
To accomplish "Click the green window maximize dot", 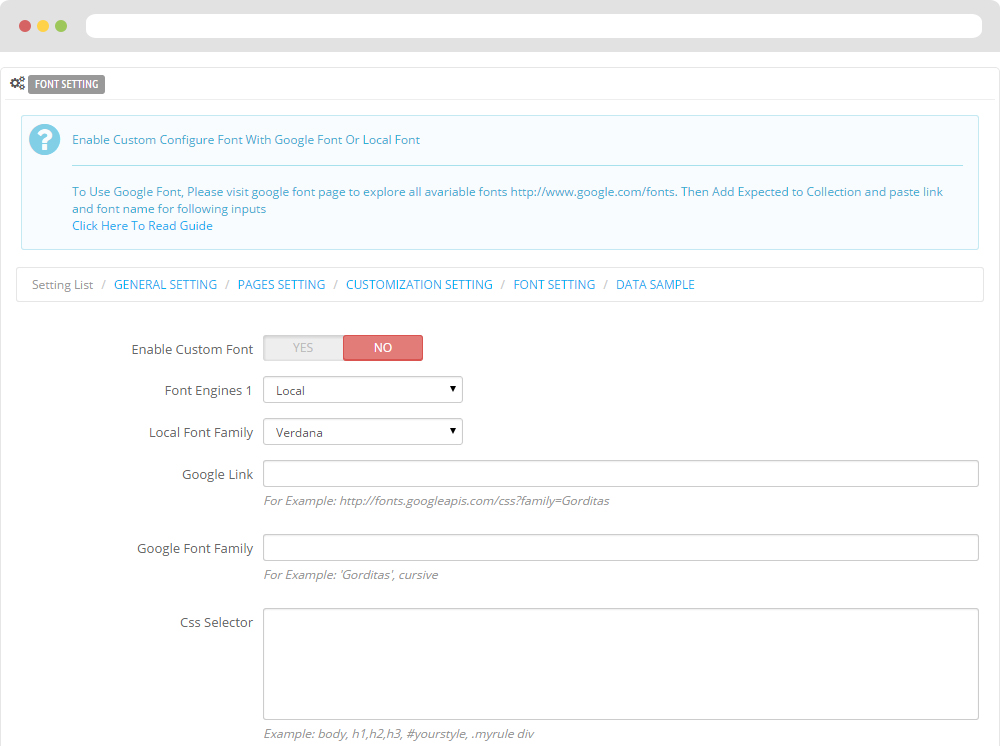I will [61, 26].
